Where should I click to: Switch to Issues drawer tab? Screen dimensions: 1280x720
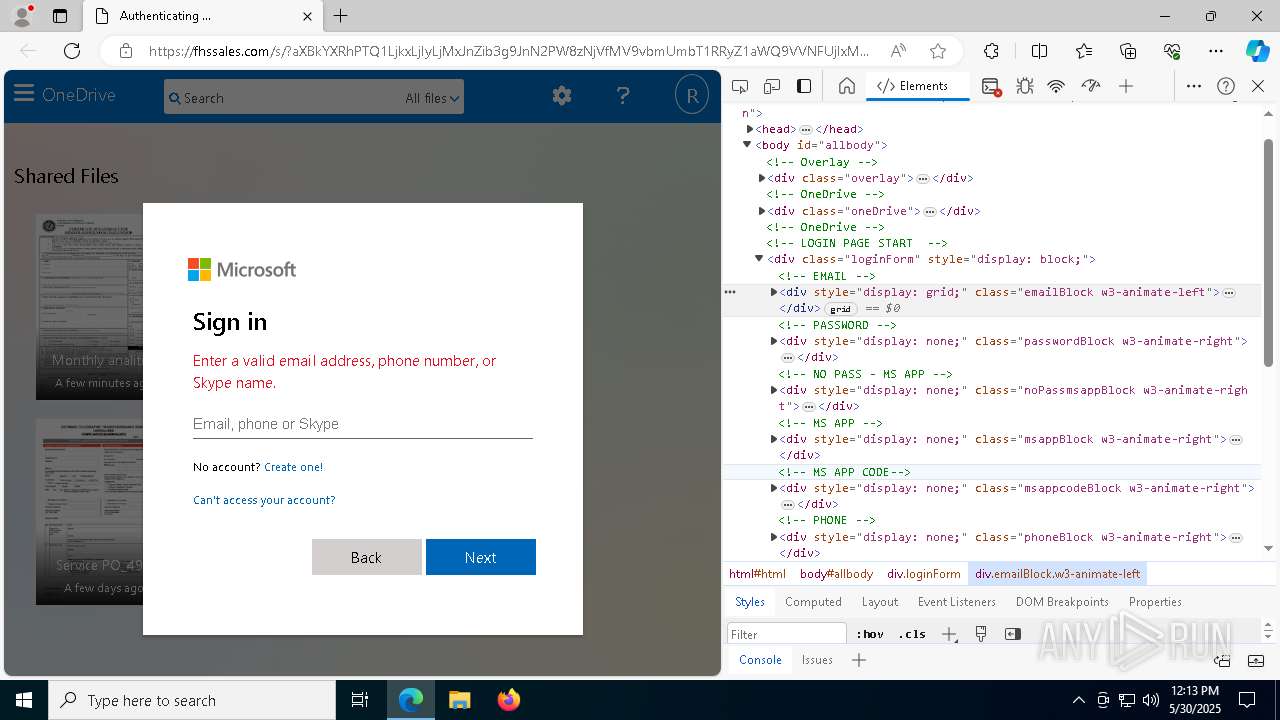tap(817, 660)
